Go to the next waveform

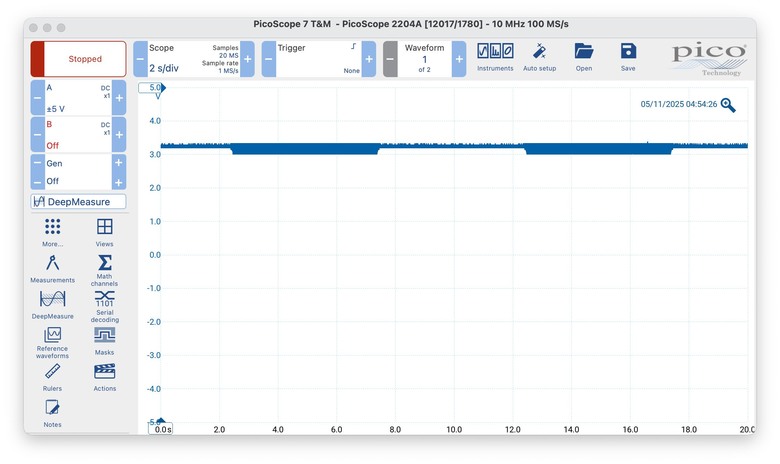(459, 59)
